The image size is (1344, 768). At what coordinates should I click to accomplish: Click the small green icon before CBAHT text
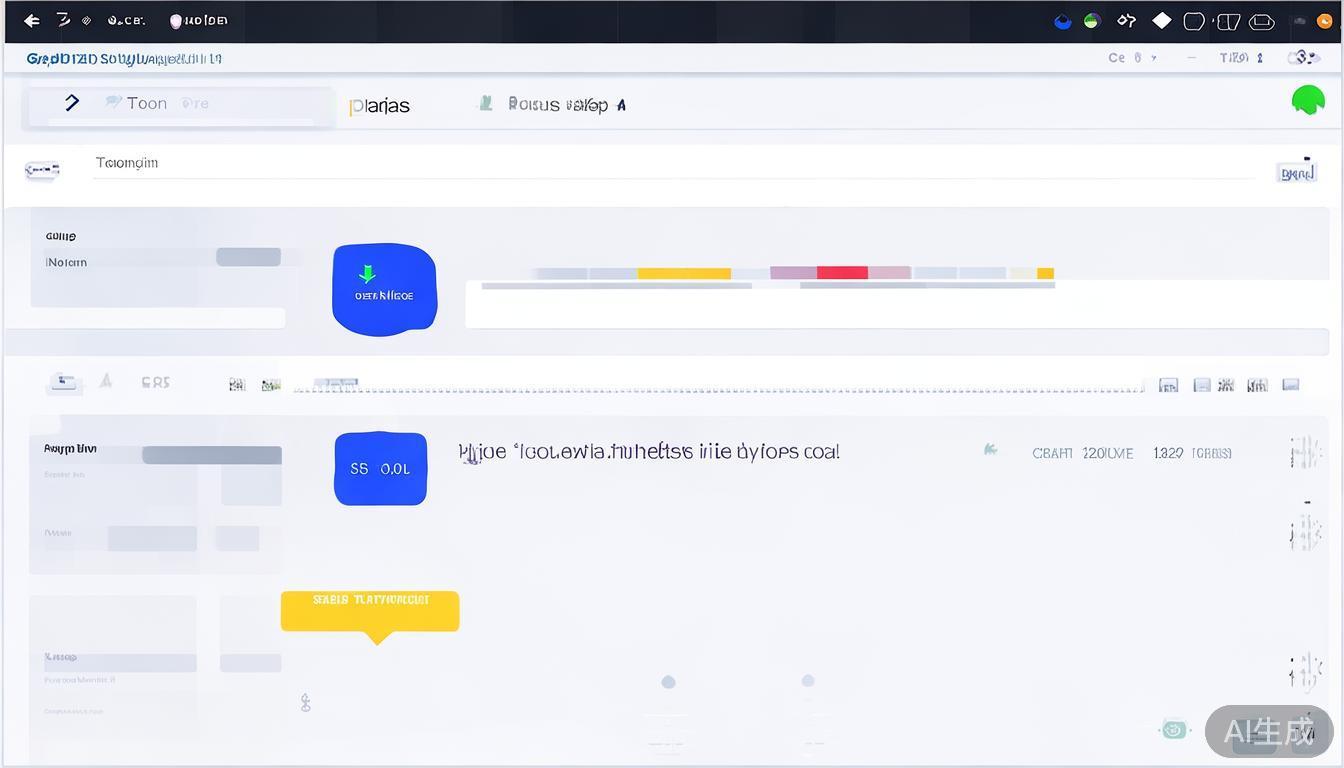pyautogui.click(x=990, y=450)
